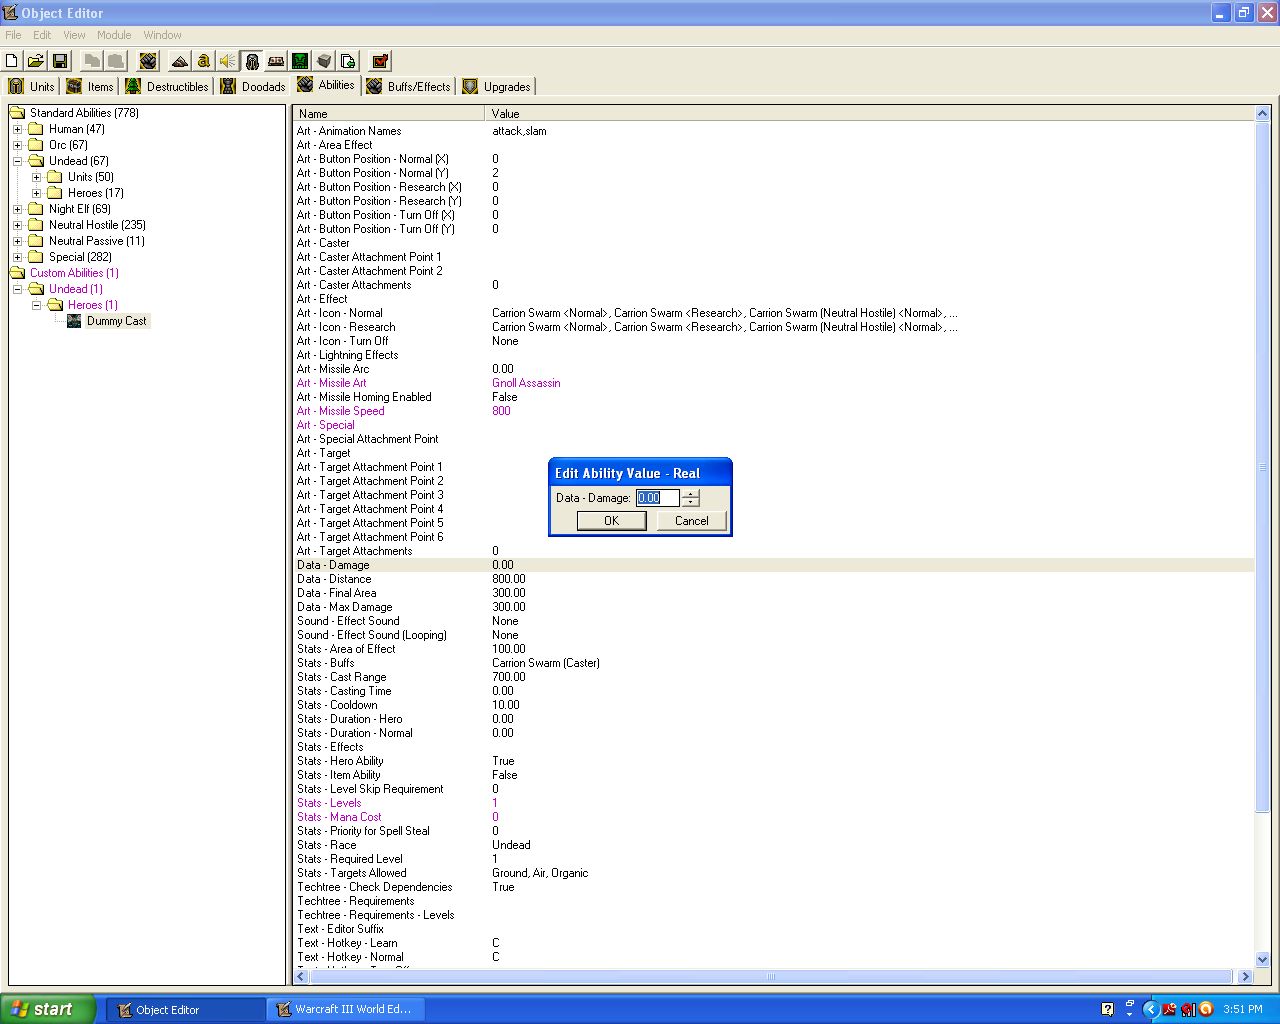Open the Campaign Editor icon
This screenshot has height=1024, width=1280.
tap(276, 61)
